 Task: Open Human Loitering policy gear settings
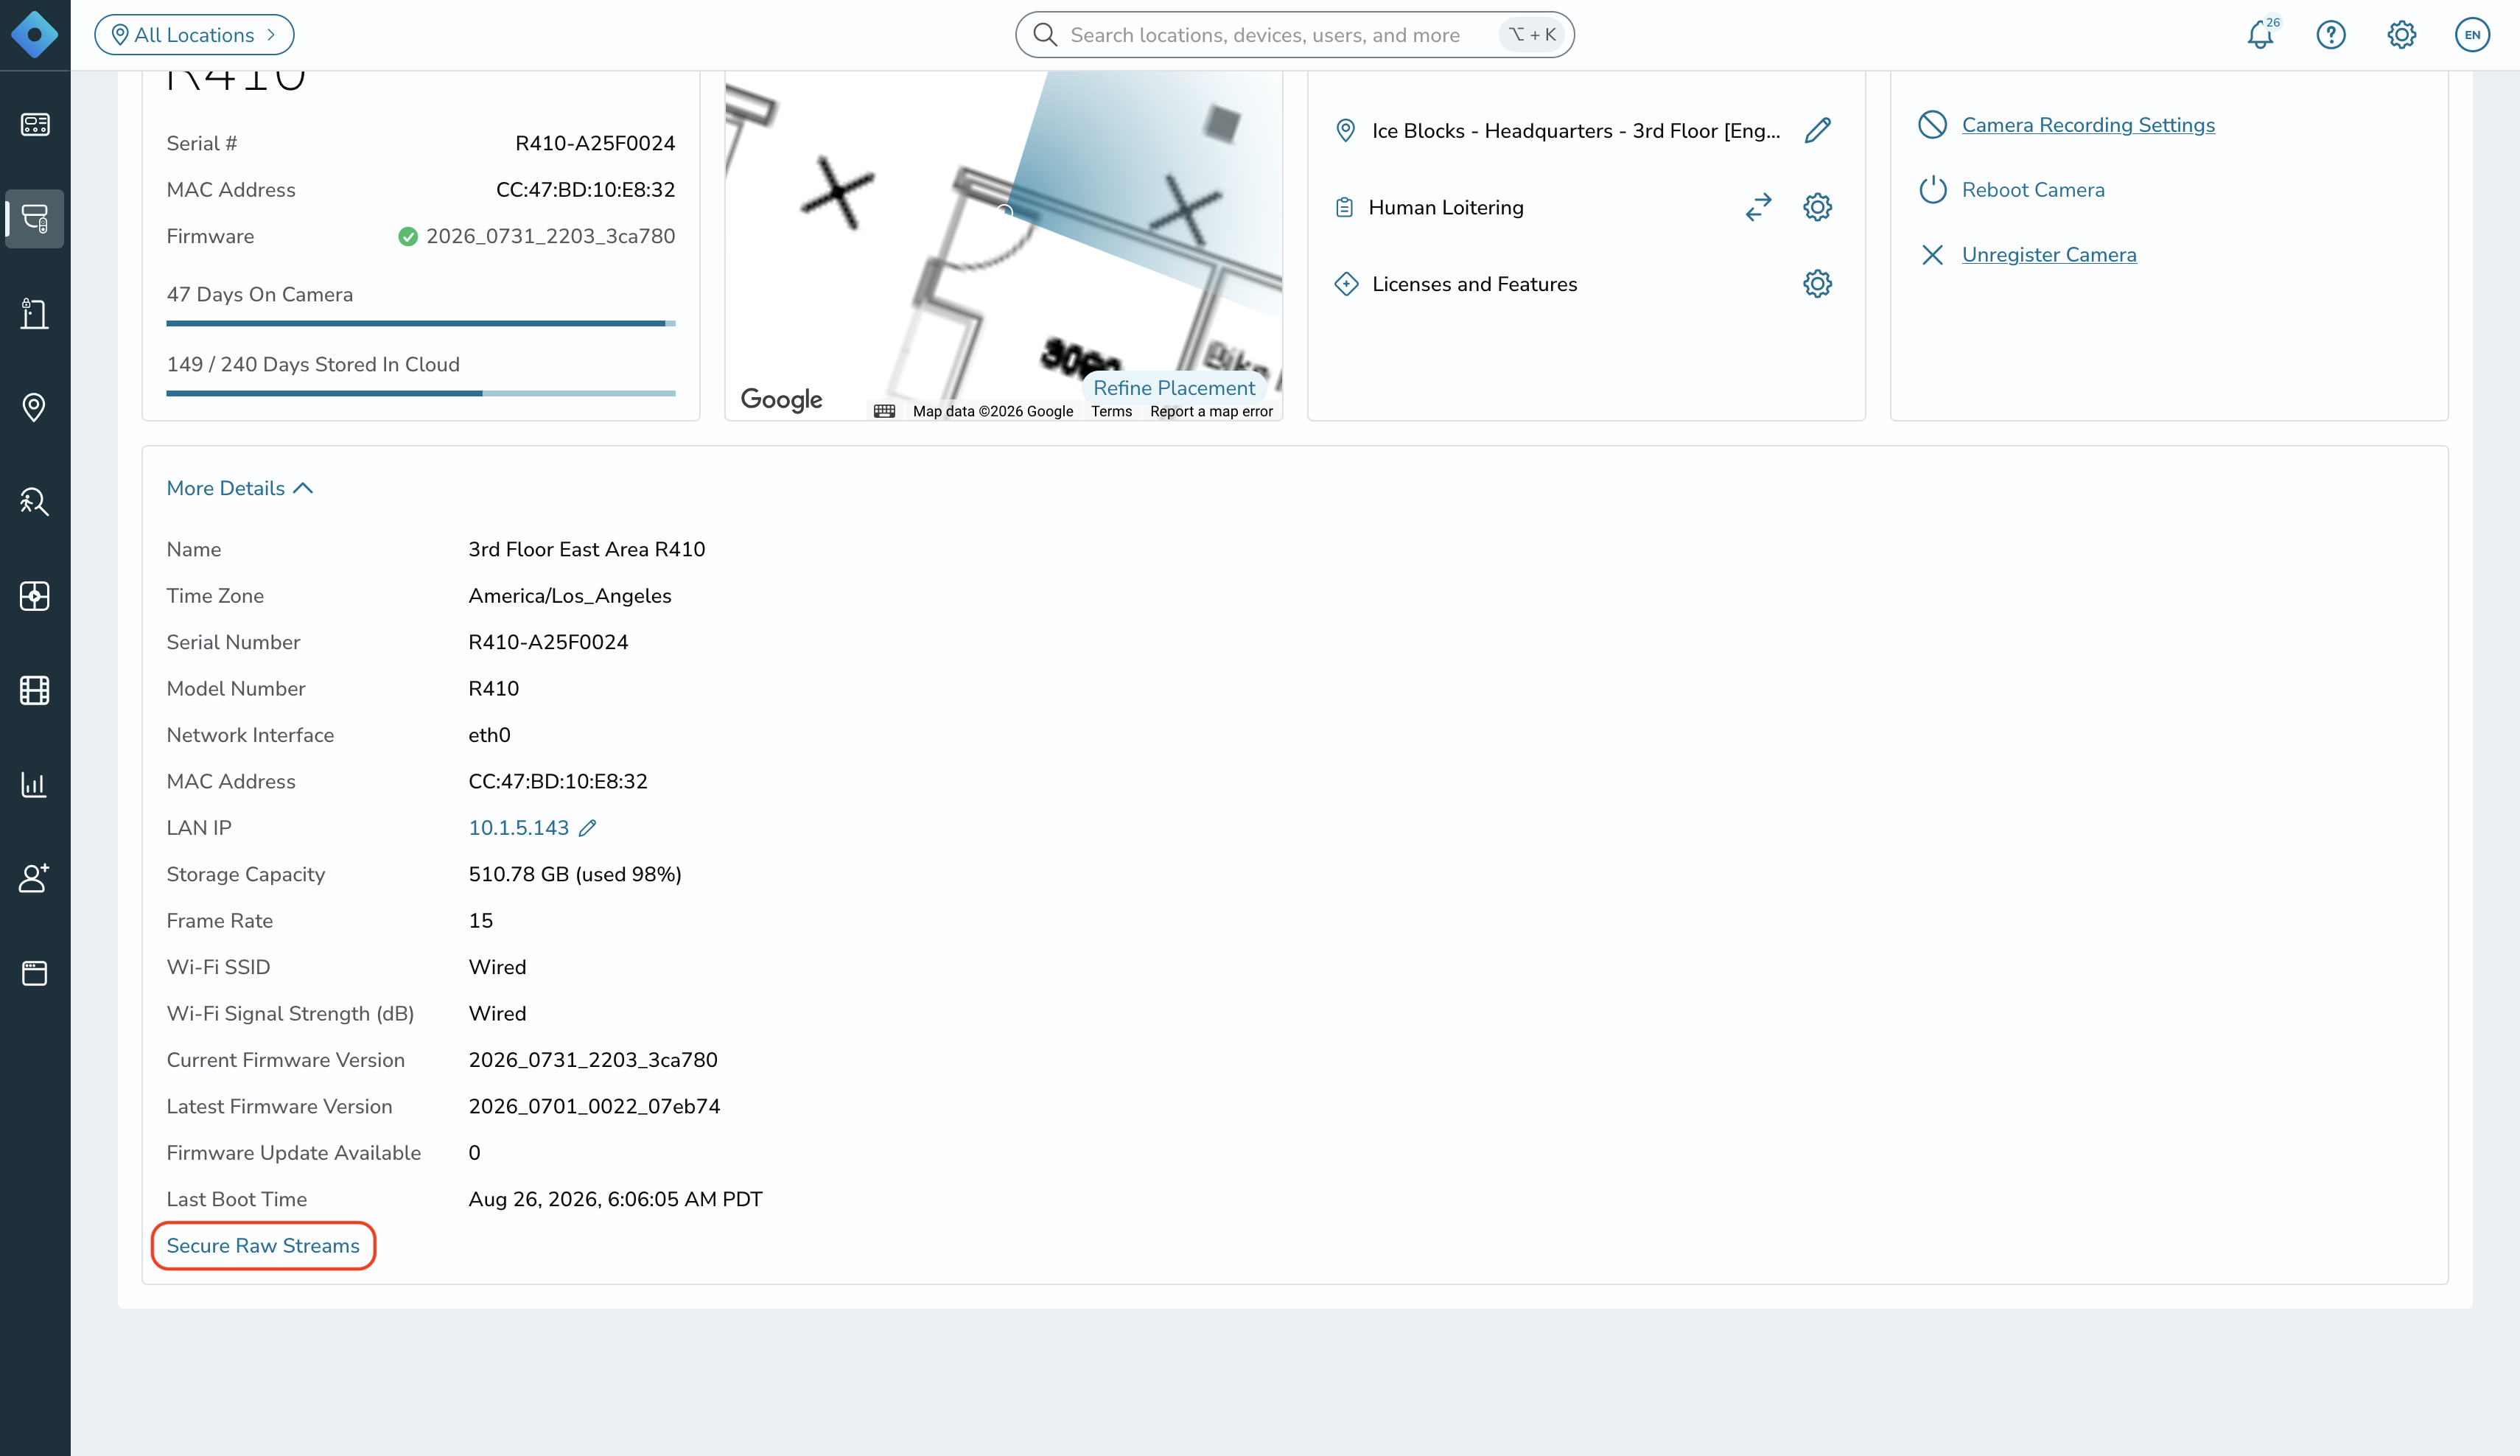click(x=1817, y=207)
